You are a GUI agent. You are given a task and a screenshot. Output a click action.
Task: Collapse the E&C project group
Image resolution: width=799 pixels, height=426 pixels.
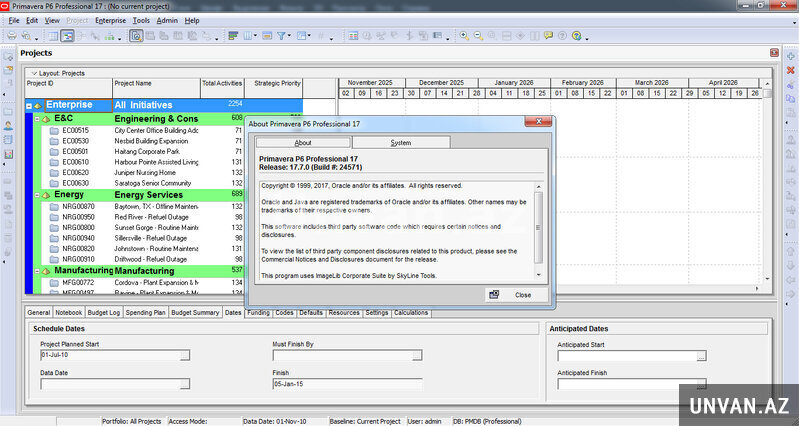(37, 118)
